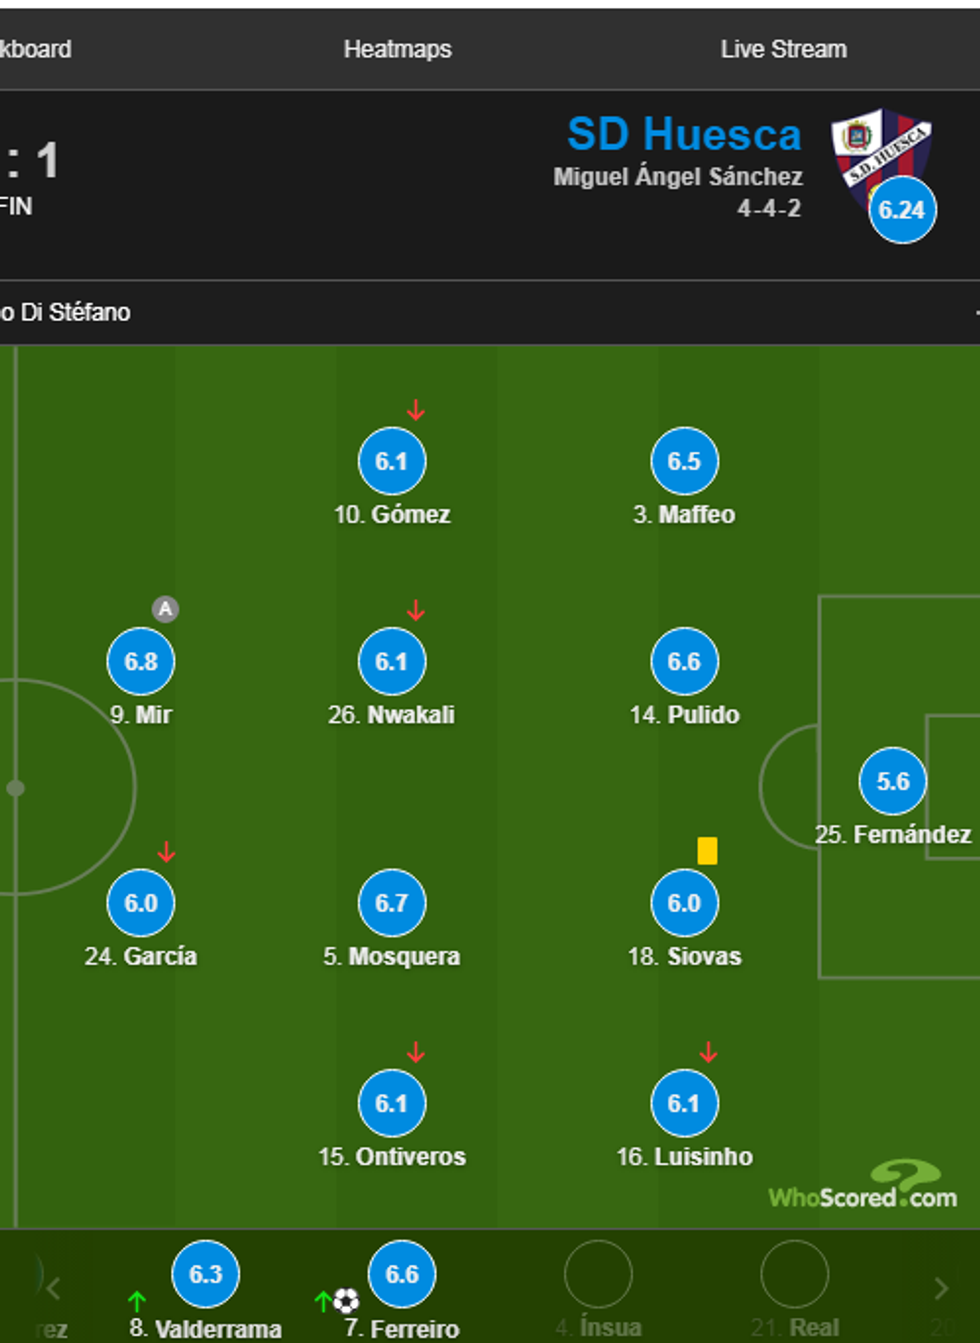Click Mir's 6.8 rating circle
Image resolution: width=980 pixels, height=1343 pixels.
[141, 661]
